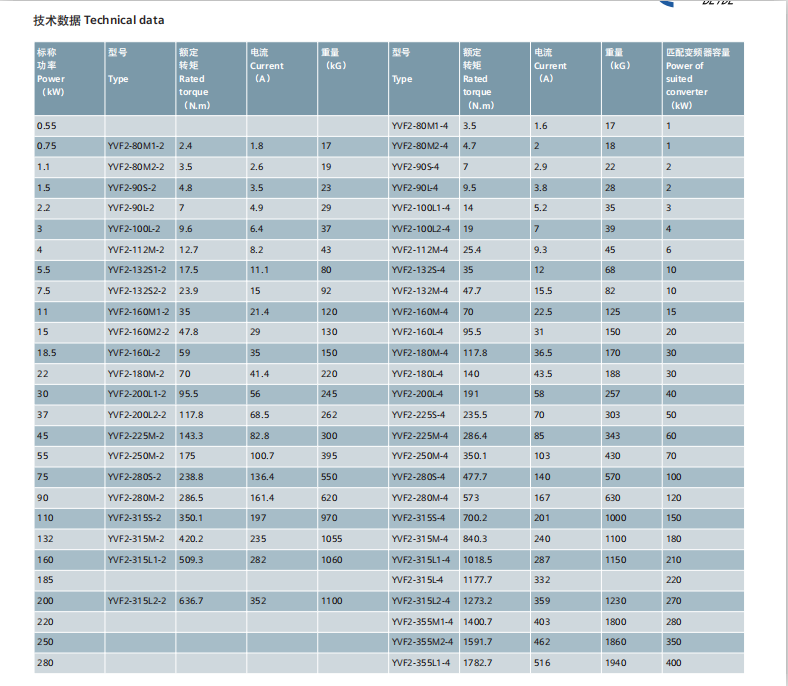The width and height of the screenshot is (788, 686).
Task: Select the YVF2-160L-4 type entry
Action: 416,332
